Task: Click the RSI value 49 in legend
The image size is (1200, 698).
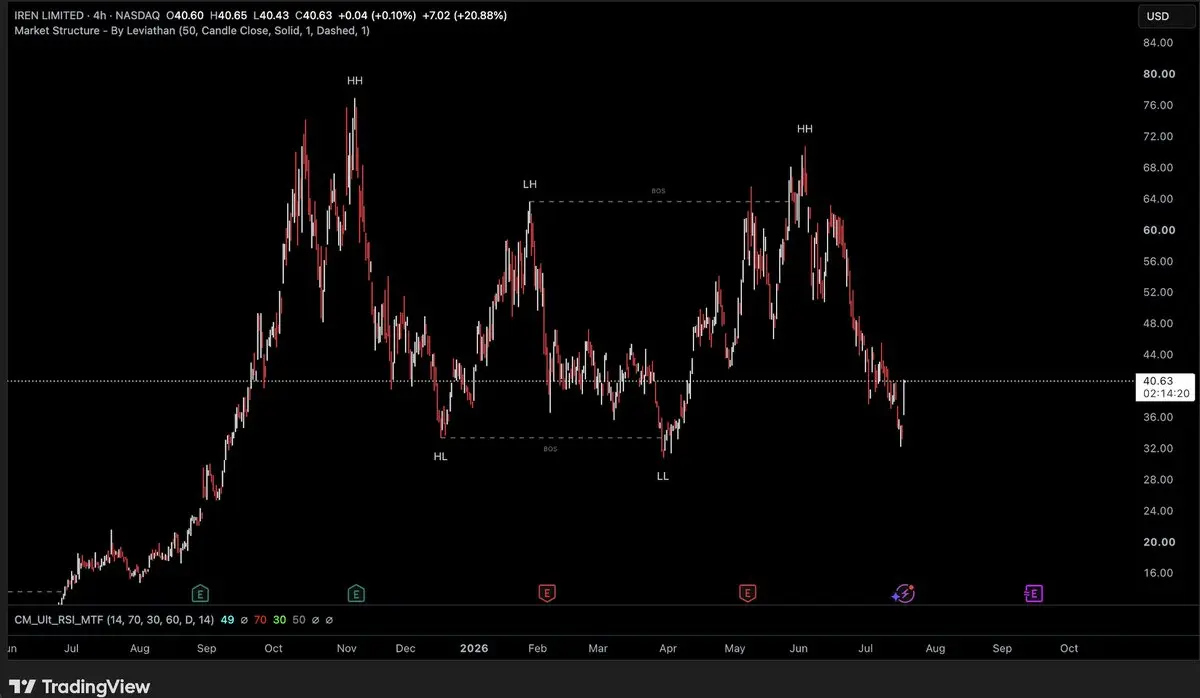Action: pyautogui.click(x=228, y=620)
